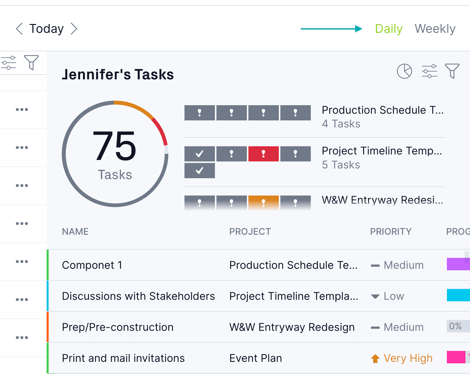Image resolution: width=470 pixels, height=374 pixels.
Task: Open W&W Entryway Redesi... project label
Action: [382, 200]
